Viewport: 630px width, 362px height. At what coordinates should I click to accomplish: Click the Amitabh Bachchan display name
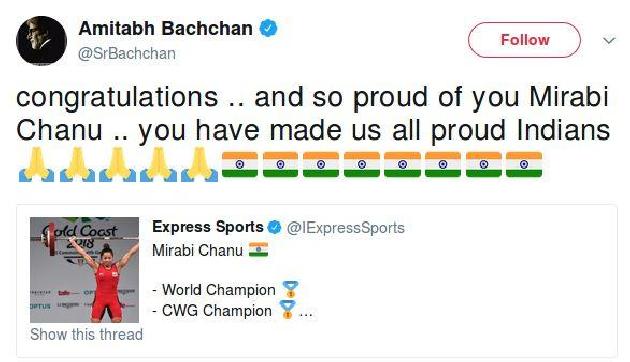pos(166,29)
